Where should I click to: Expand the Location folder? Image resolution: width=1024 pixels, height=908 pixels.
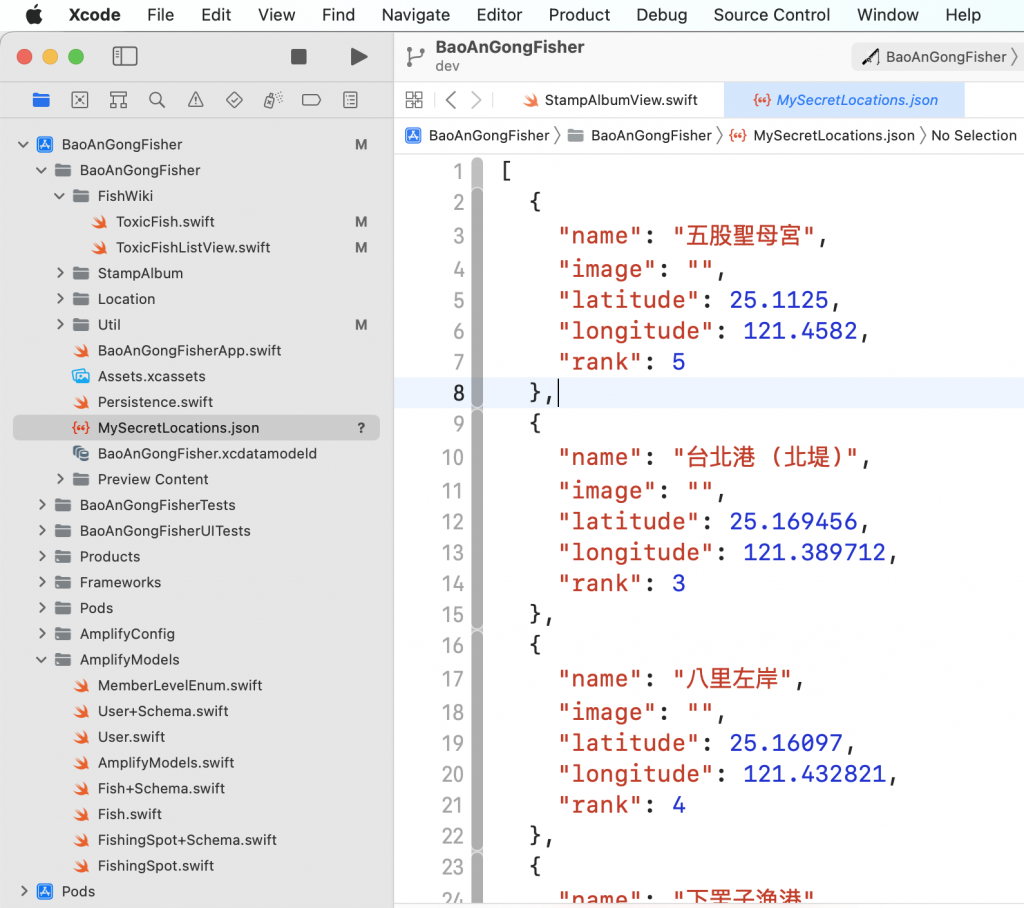click(x=60, y=299)
